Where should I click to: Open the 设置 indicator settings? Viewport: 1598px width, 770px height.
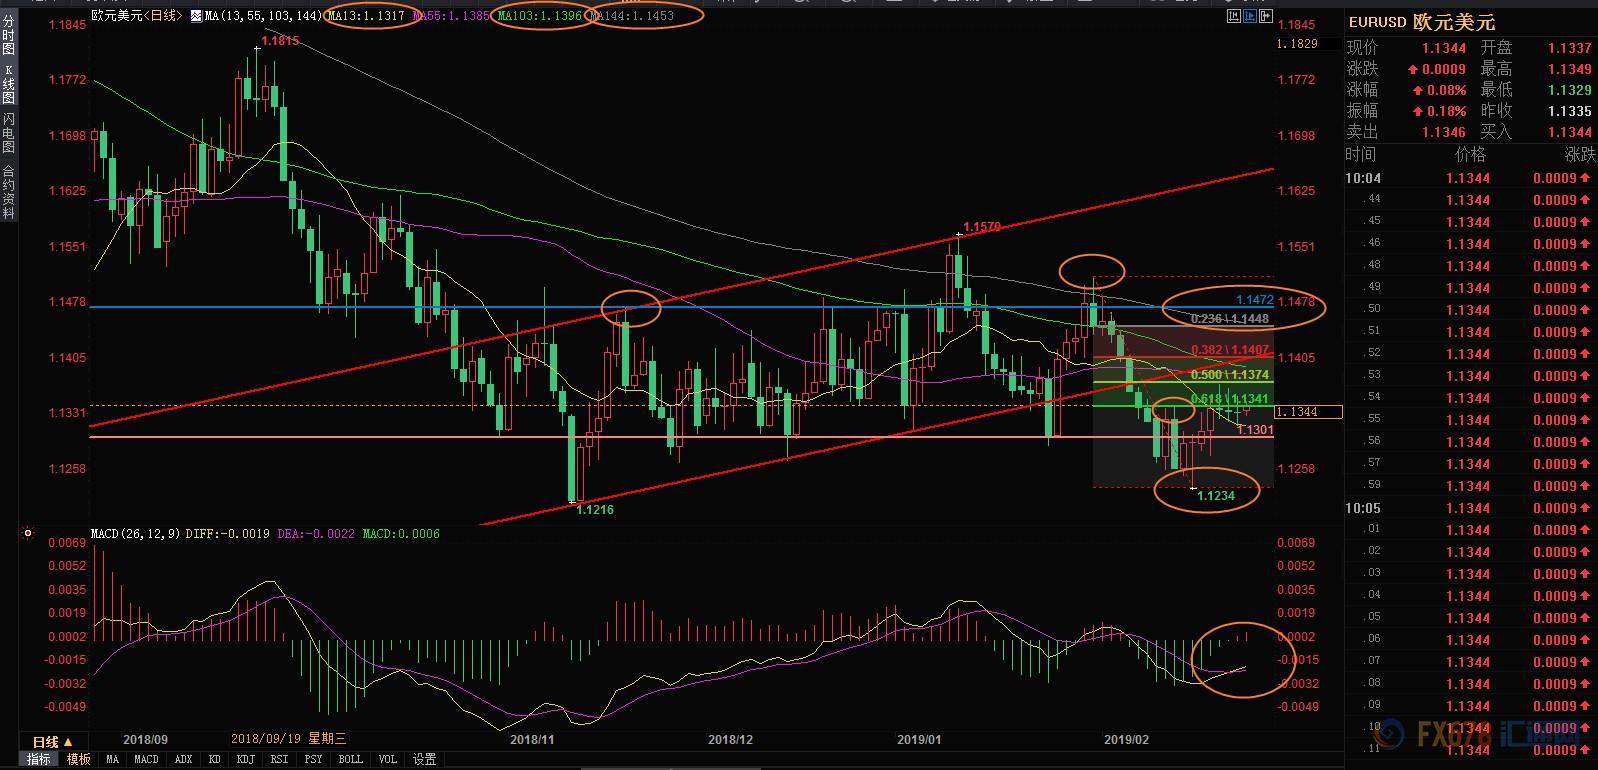[x=424, y=759]
